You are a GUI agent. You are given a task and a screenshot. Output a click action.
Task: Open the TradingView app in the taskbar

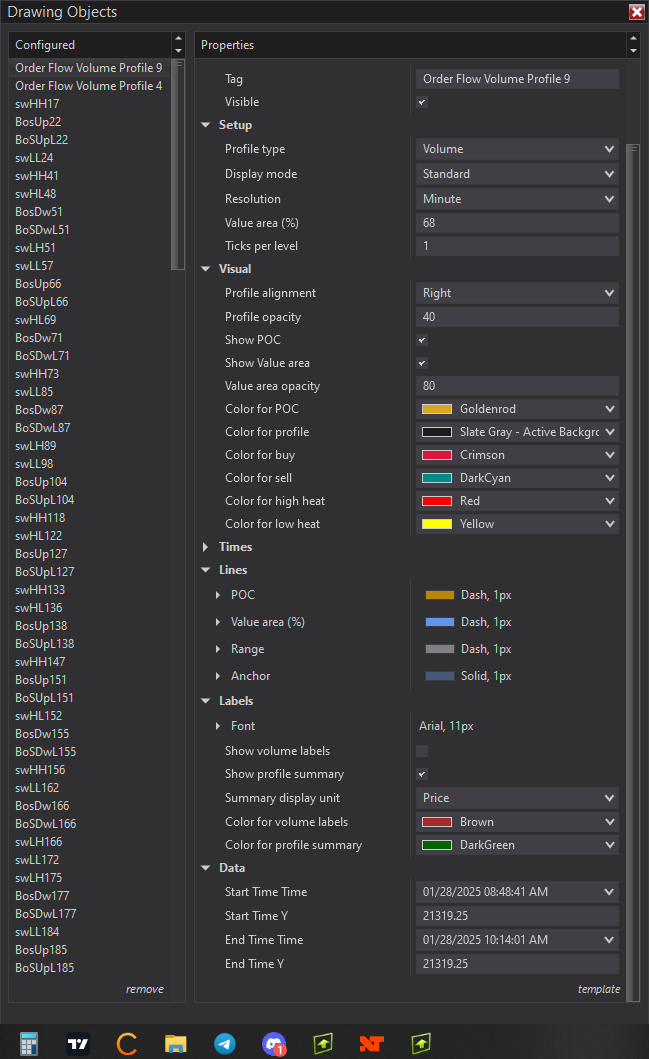[x=79, y=1043]
